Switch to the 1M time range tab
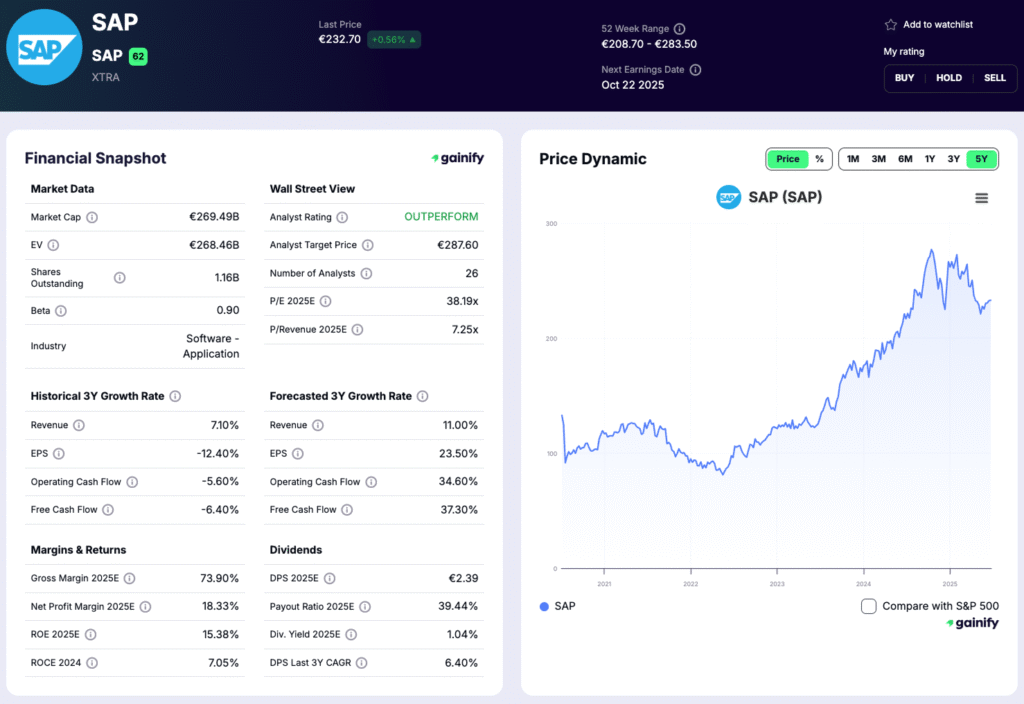Screen dimensions: 1024x704 [852, 158]
